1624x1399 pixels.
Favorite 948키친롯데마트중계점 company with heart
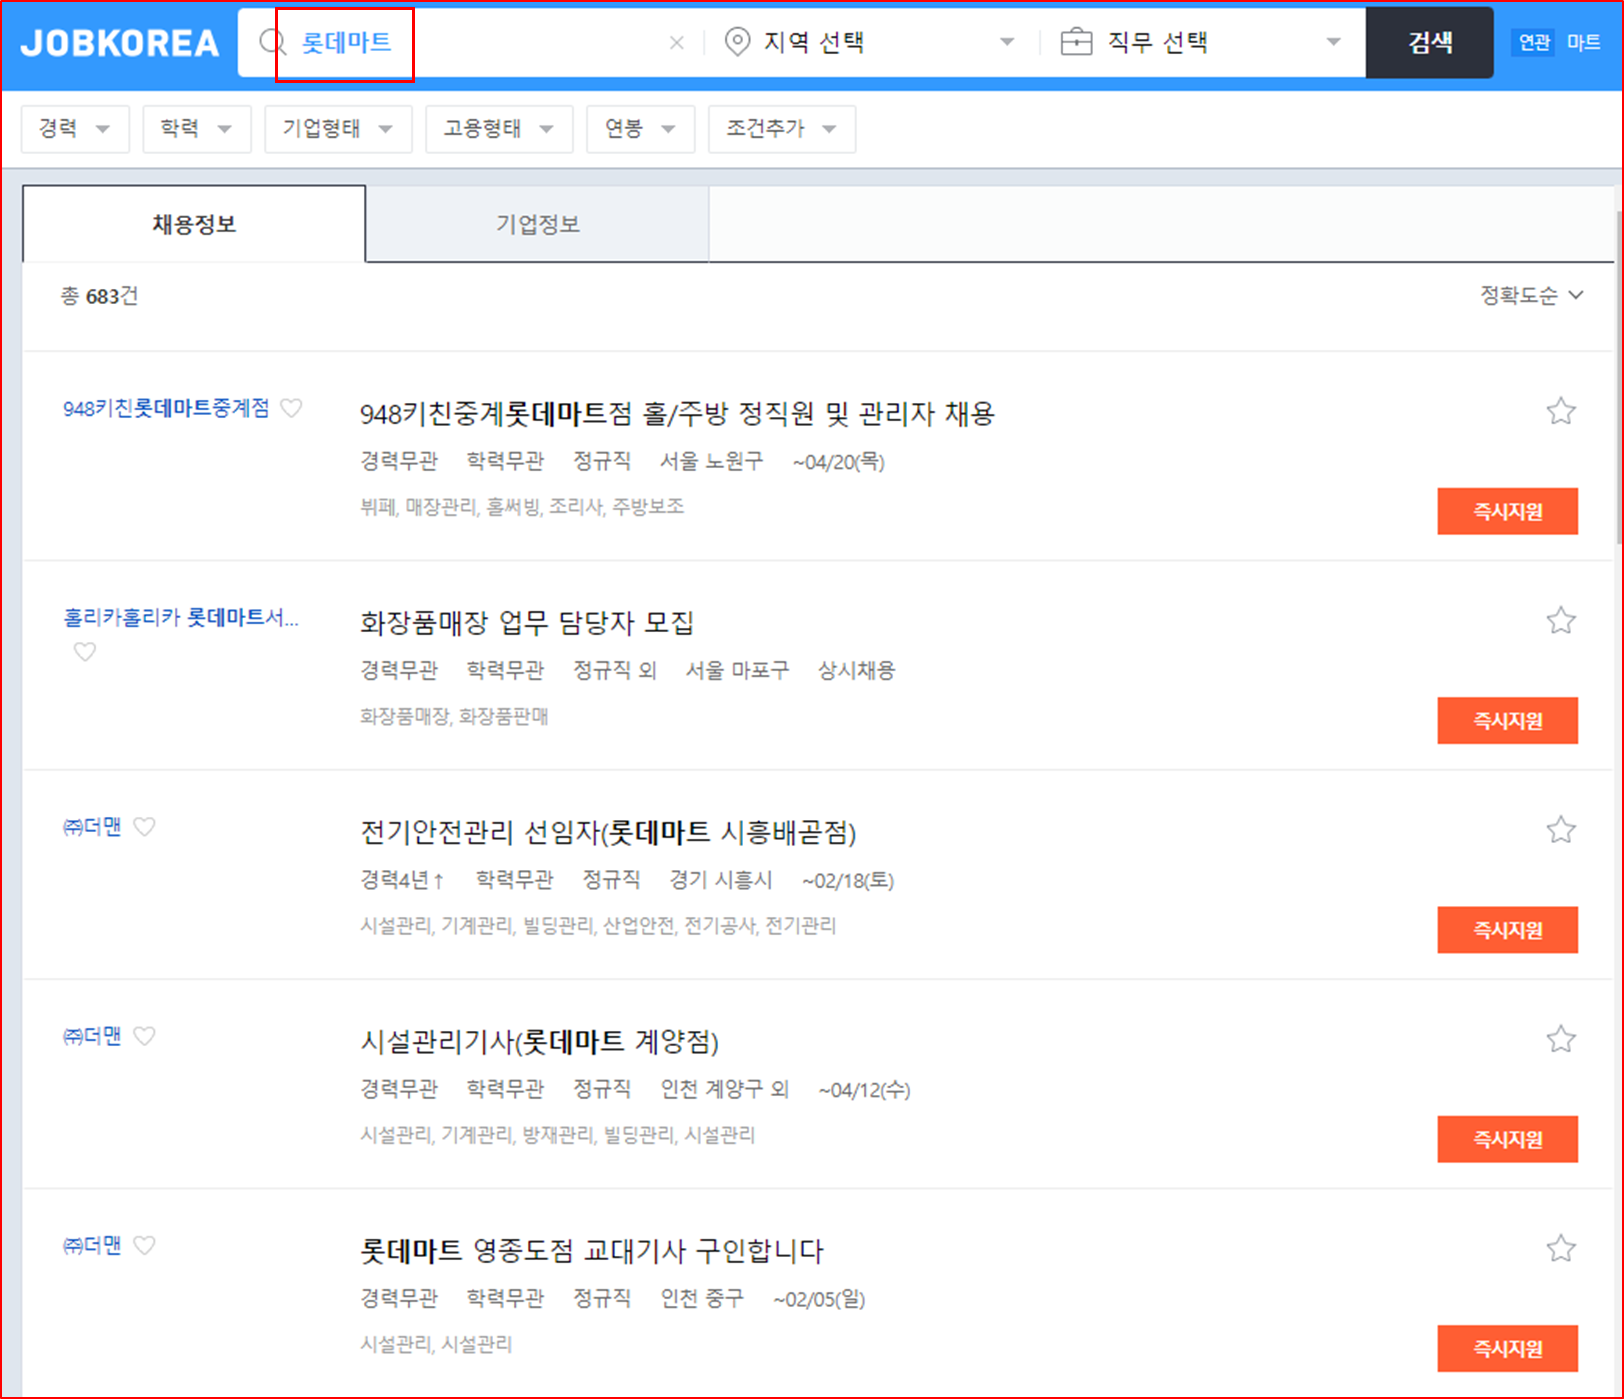click(x=291, y=408)
